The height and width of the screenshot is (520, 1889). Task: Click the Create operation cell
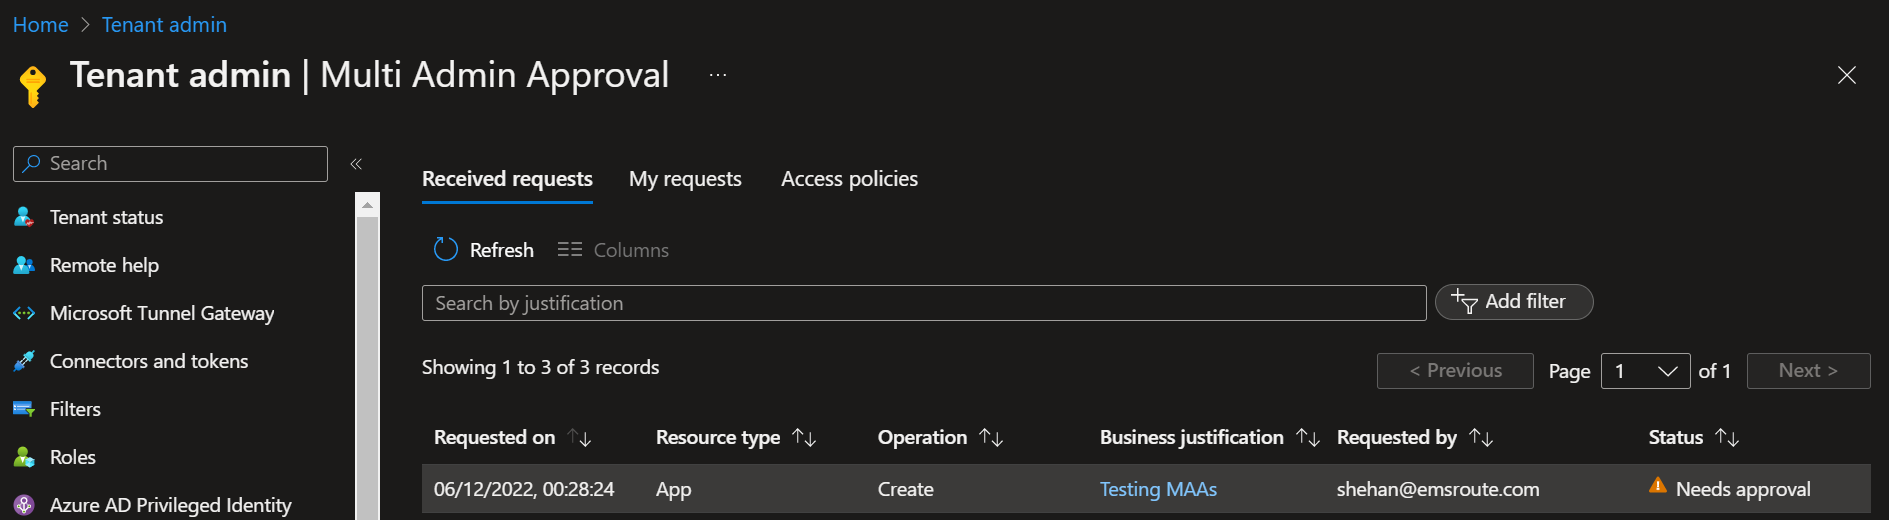pyautogui.click(x=905, y=489)
